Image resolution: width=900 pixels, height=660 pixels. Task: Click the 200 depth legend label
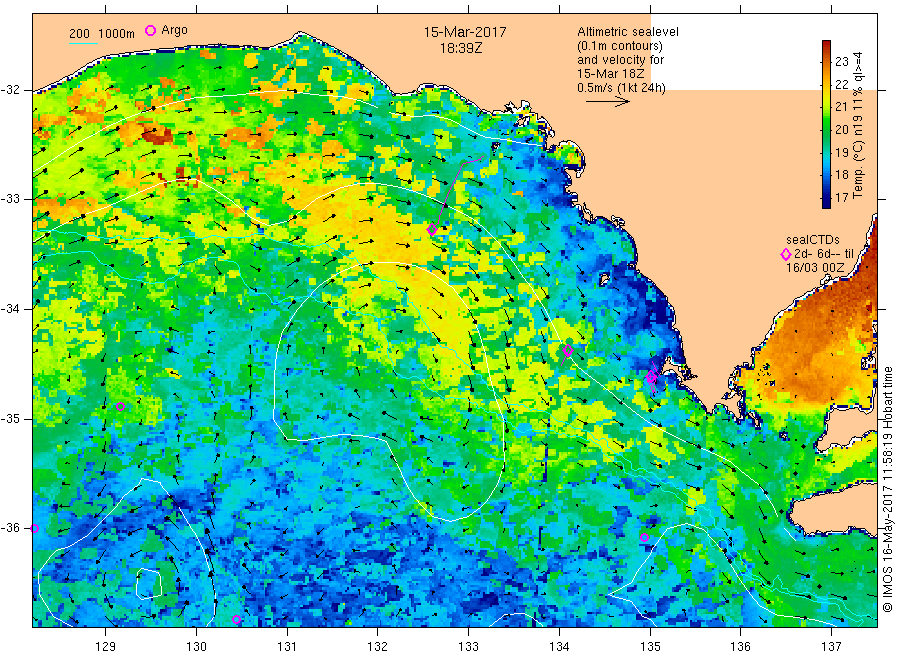[x=79, y=34]
